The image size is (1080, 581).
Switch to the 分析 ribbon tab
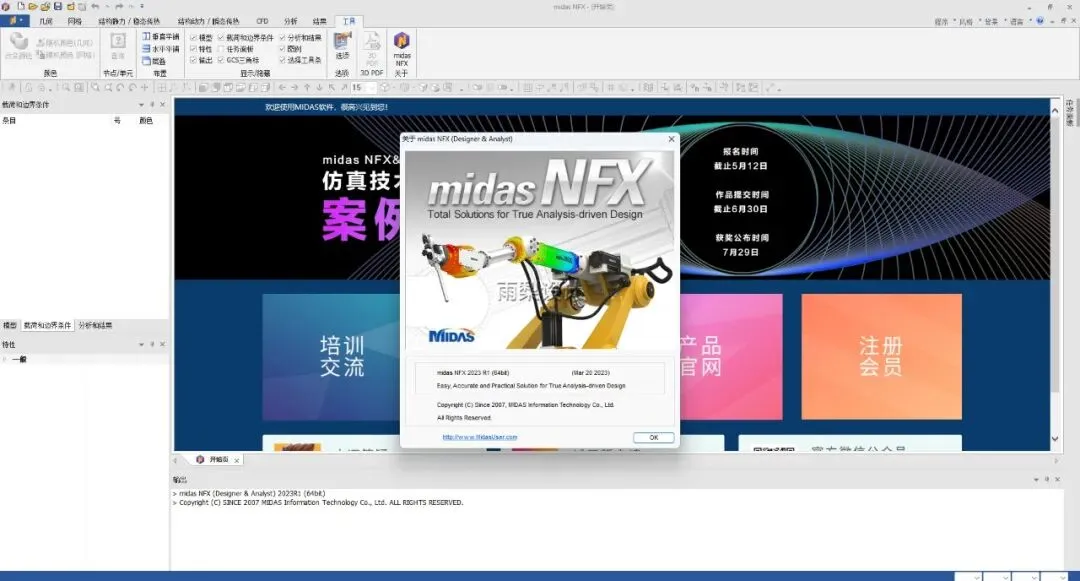click(291, 21)
